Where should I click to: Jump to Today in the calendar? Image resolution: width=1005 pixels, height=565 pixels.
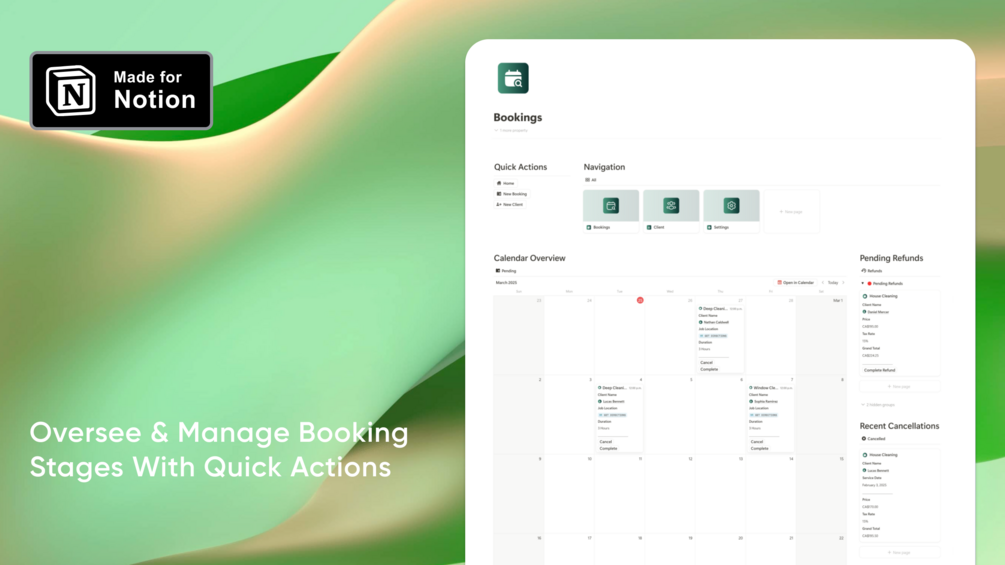[x=833, y=282]
